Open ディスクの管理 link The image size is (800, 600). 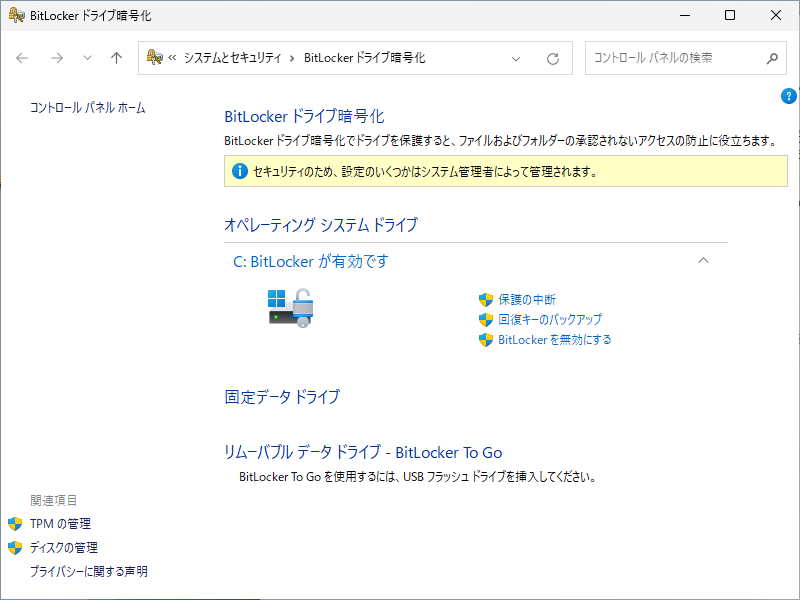[64, 548]
